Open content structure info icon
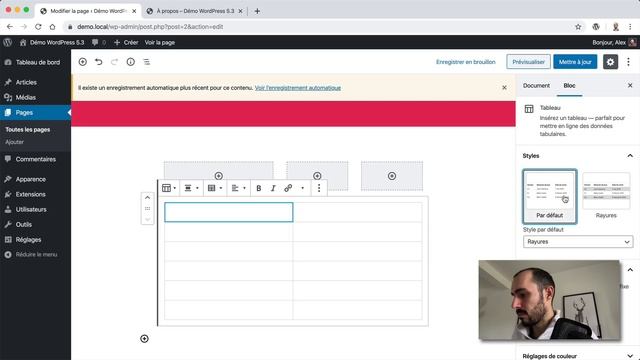The height and width of the screenshot is (360, 640). tap(131, 62)
